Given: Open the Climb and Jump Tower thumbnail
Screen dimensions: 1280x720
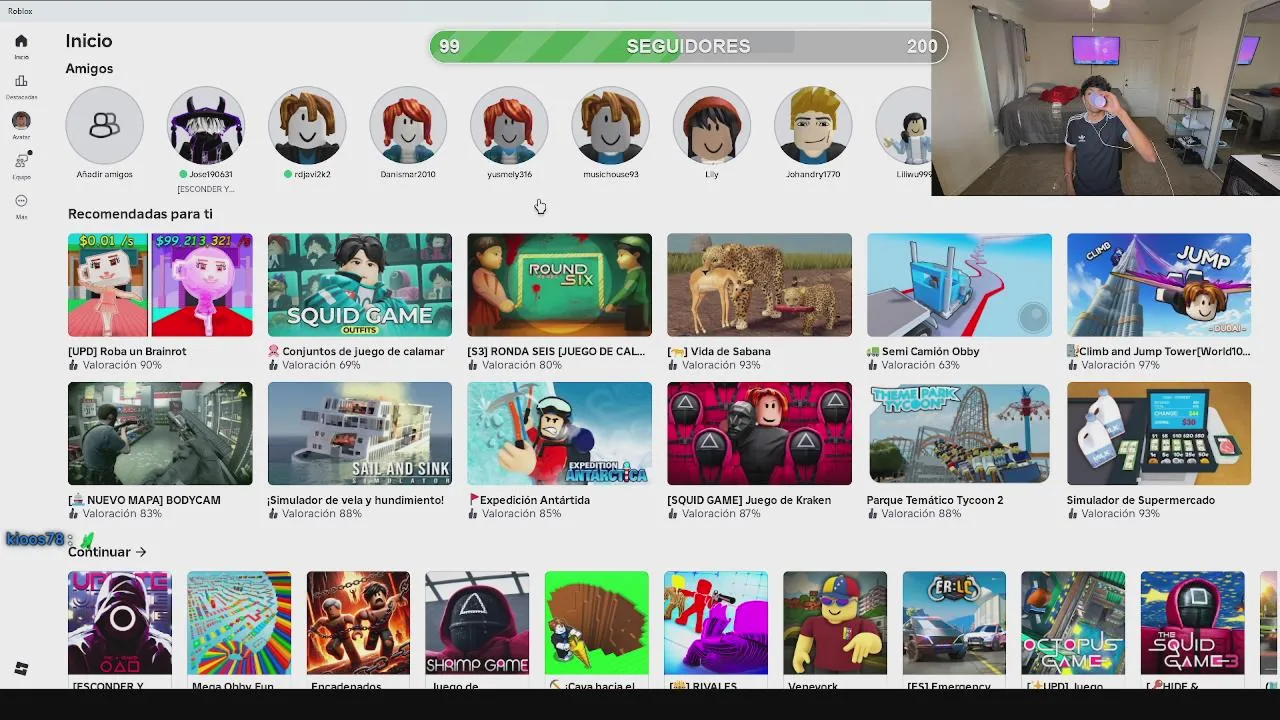Looking at the screenshot, I should pyautogui.click(x=1159, y=285).
